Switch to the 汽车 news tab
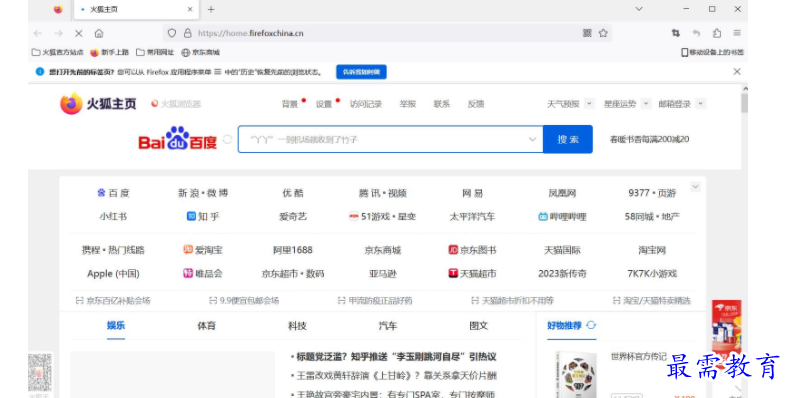788x398 pixels. coord(387,326)
